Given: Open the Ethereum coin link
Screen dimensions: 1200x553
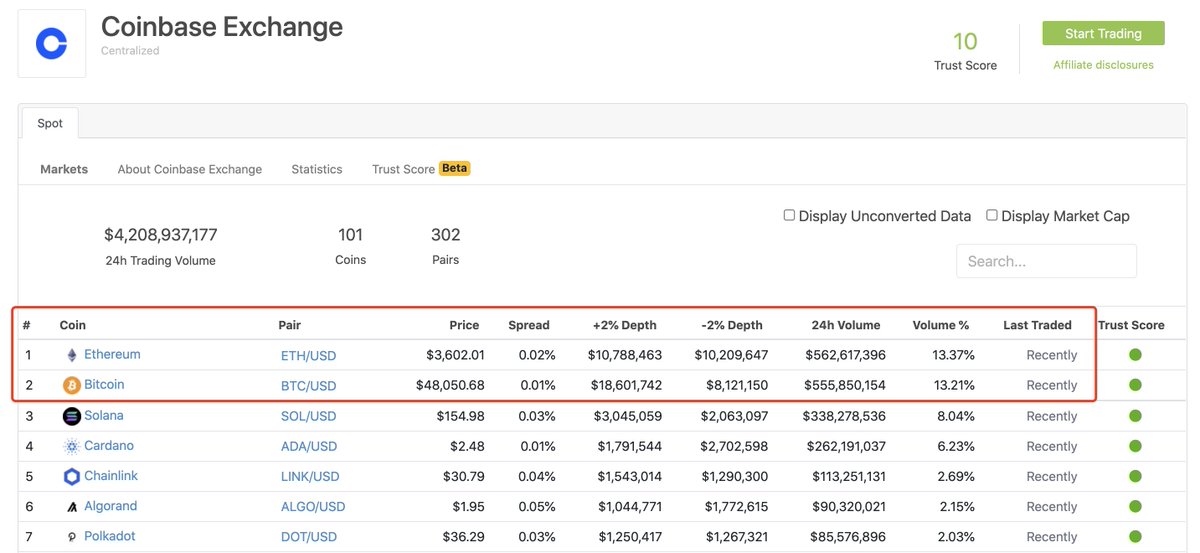Looking at the screenshot, I should tap(112, 354).
